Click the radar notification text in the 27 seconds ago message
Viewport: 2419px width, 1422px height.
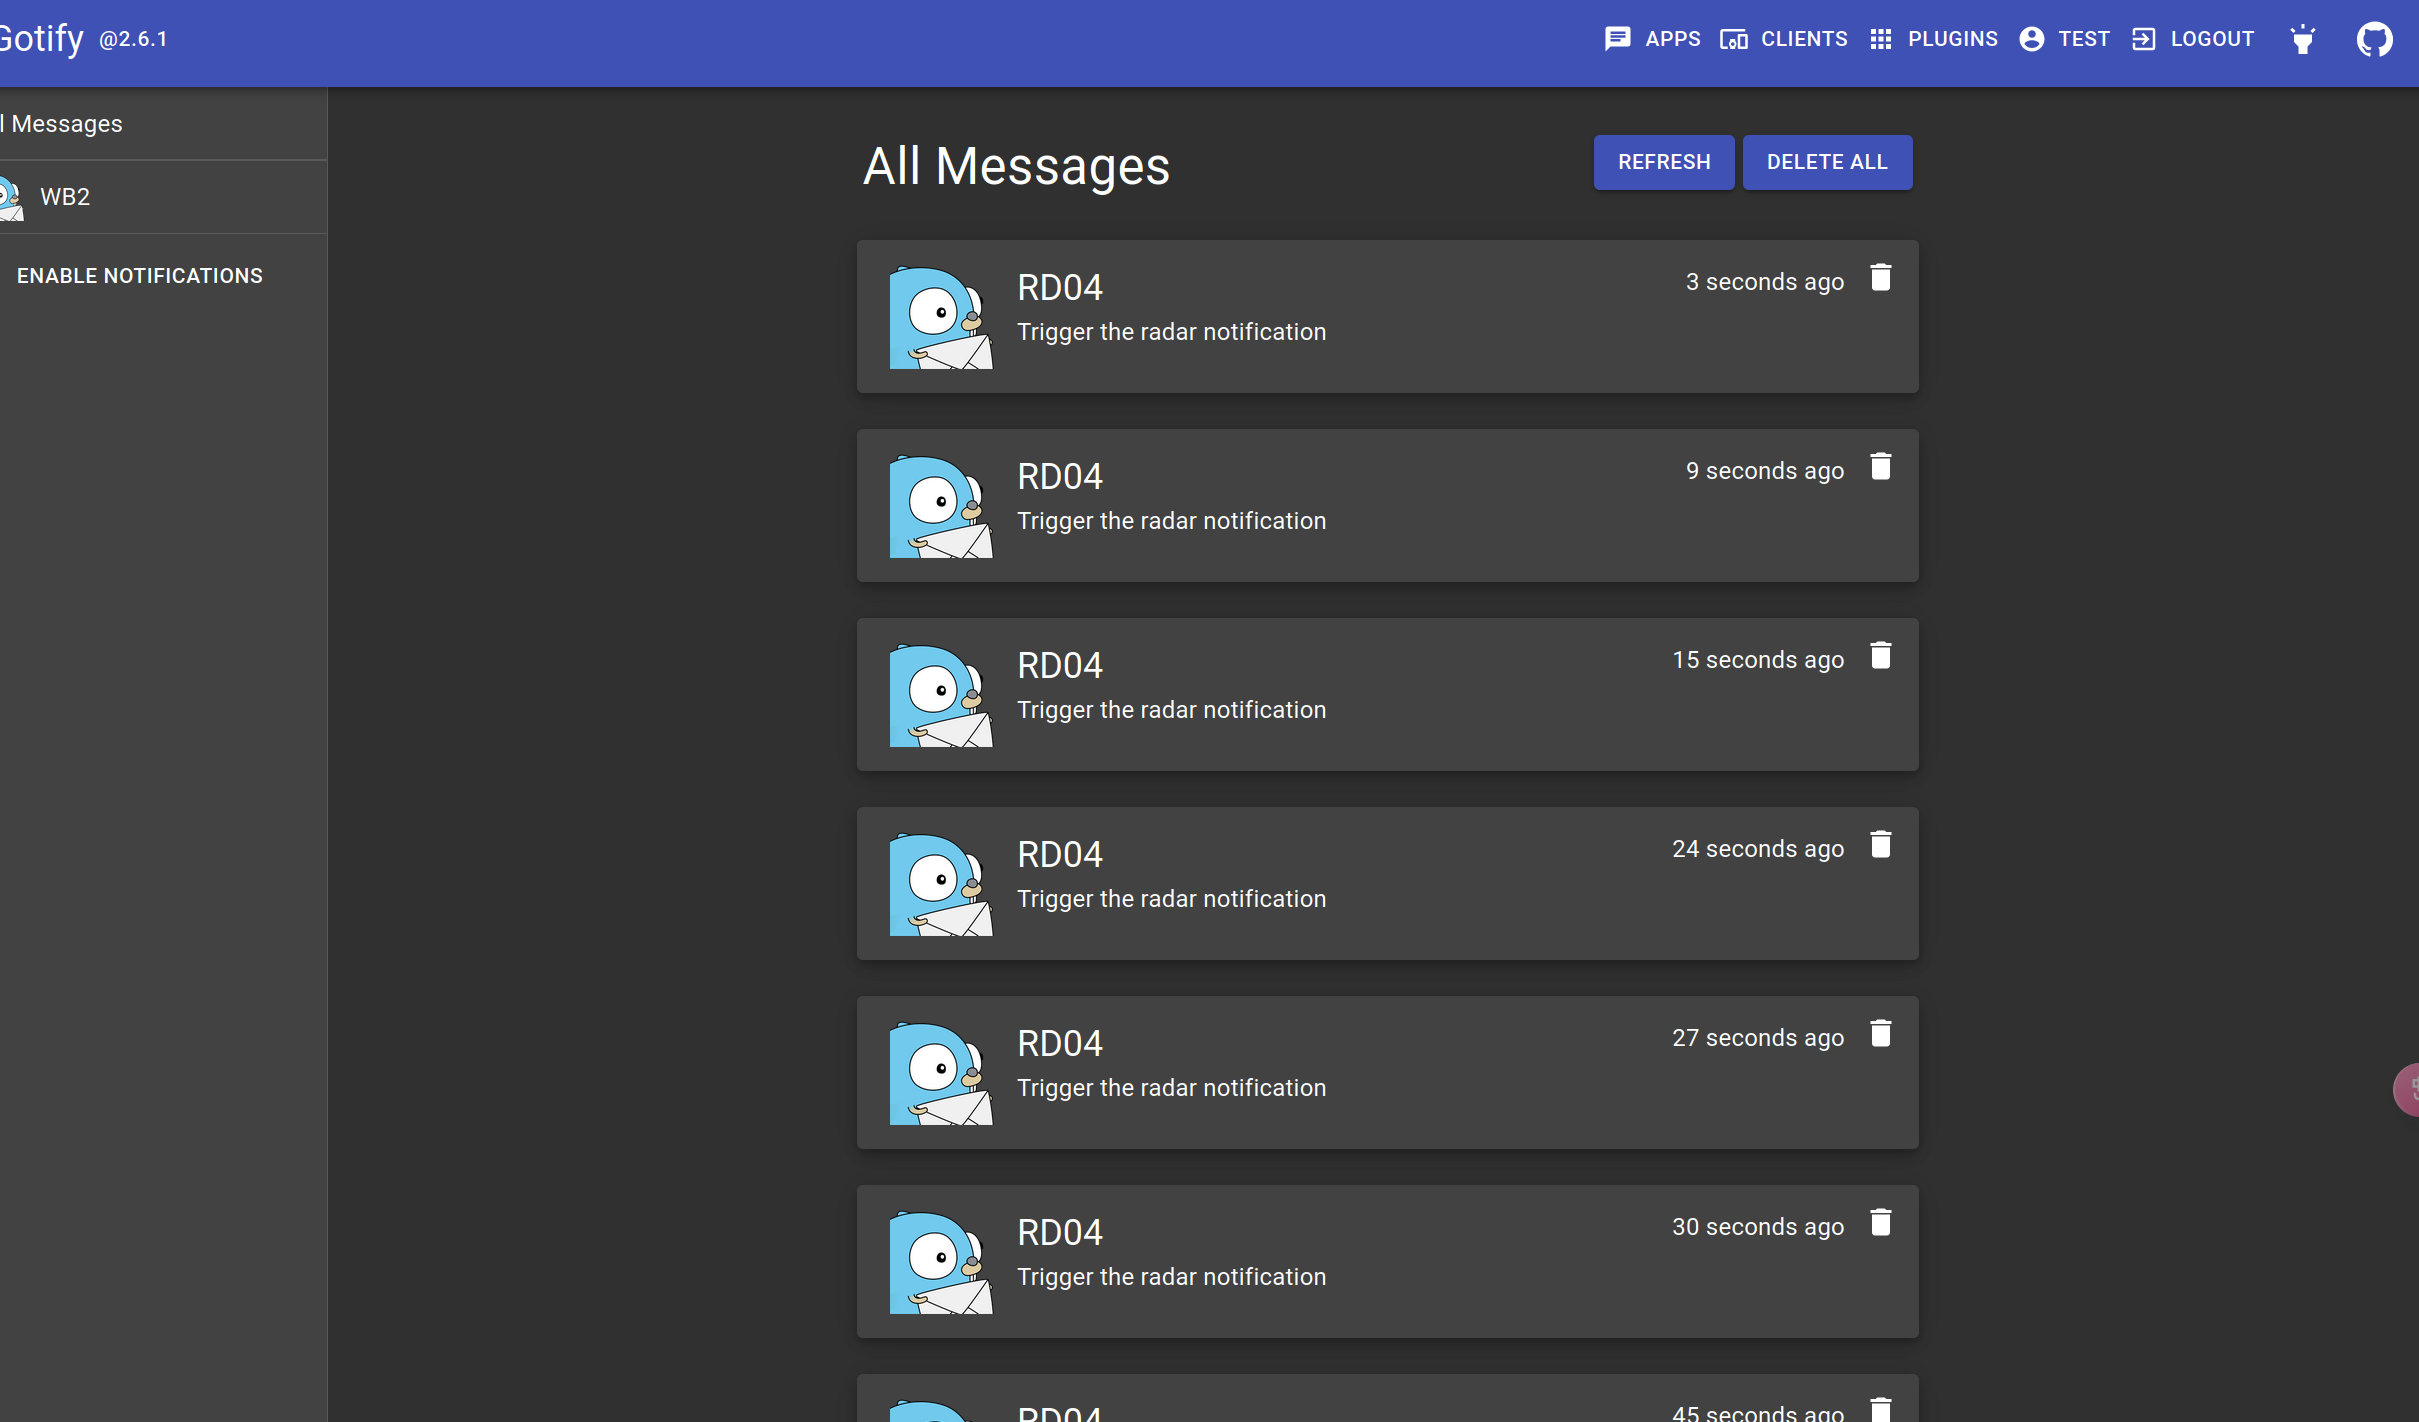point(1172,1088)
